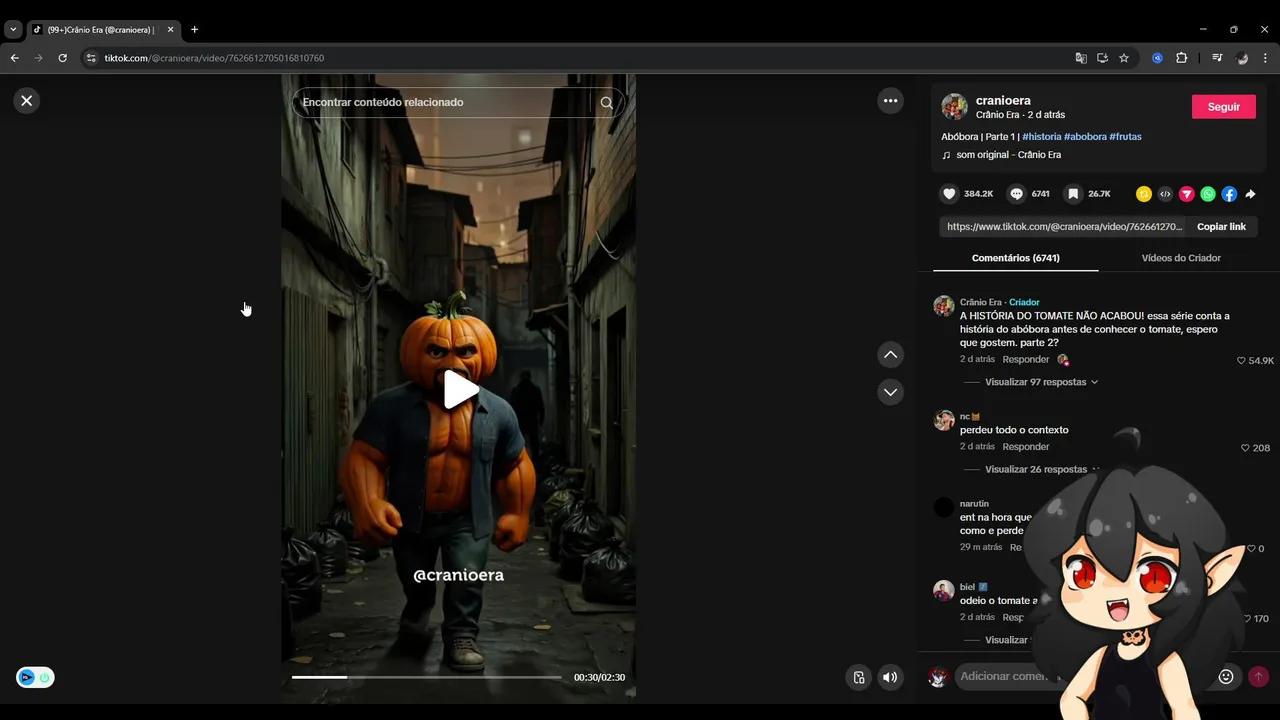Get embed code icon
The width and height of the screenshot is (1280, 720).
click(x=1165, y=194)
